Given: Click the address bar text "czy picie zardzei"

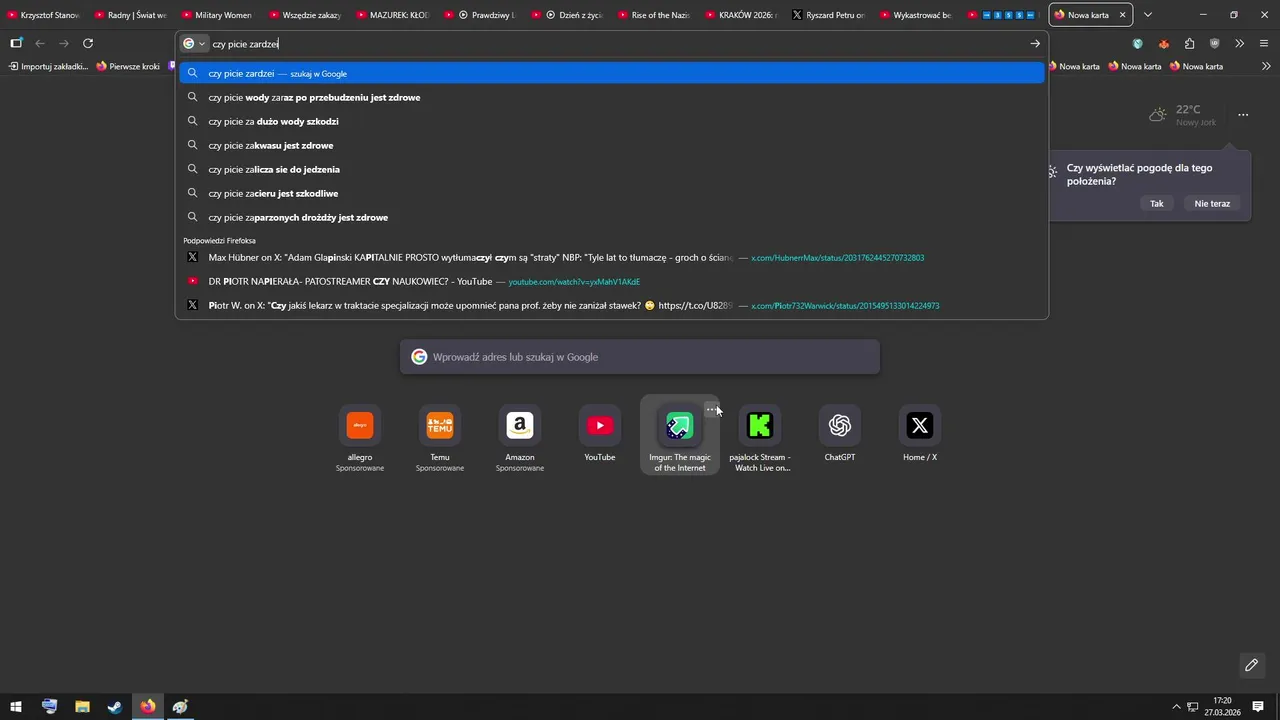Looking at the screenshot, I should point(245,44).
